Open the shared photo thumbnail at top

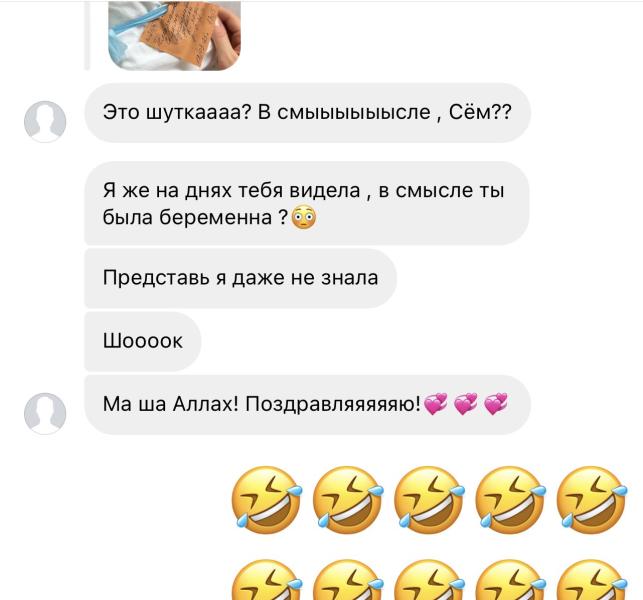click(x=174, y=35)
